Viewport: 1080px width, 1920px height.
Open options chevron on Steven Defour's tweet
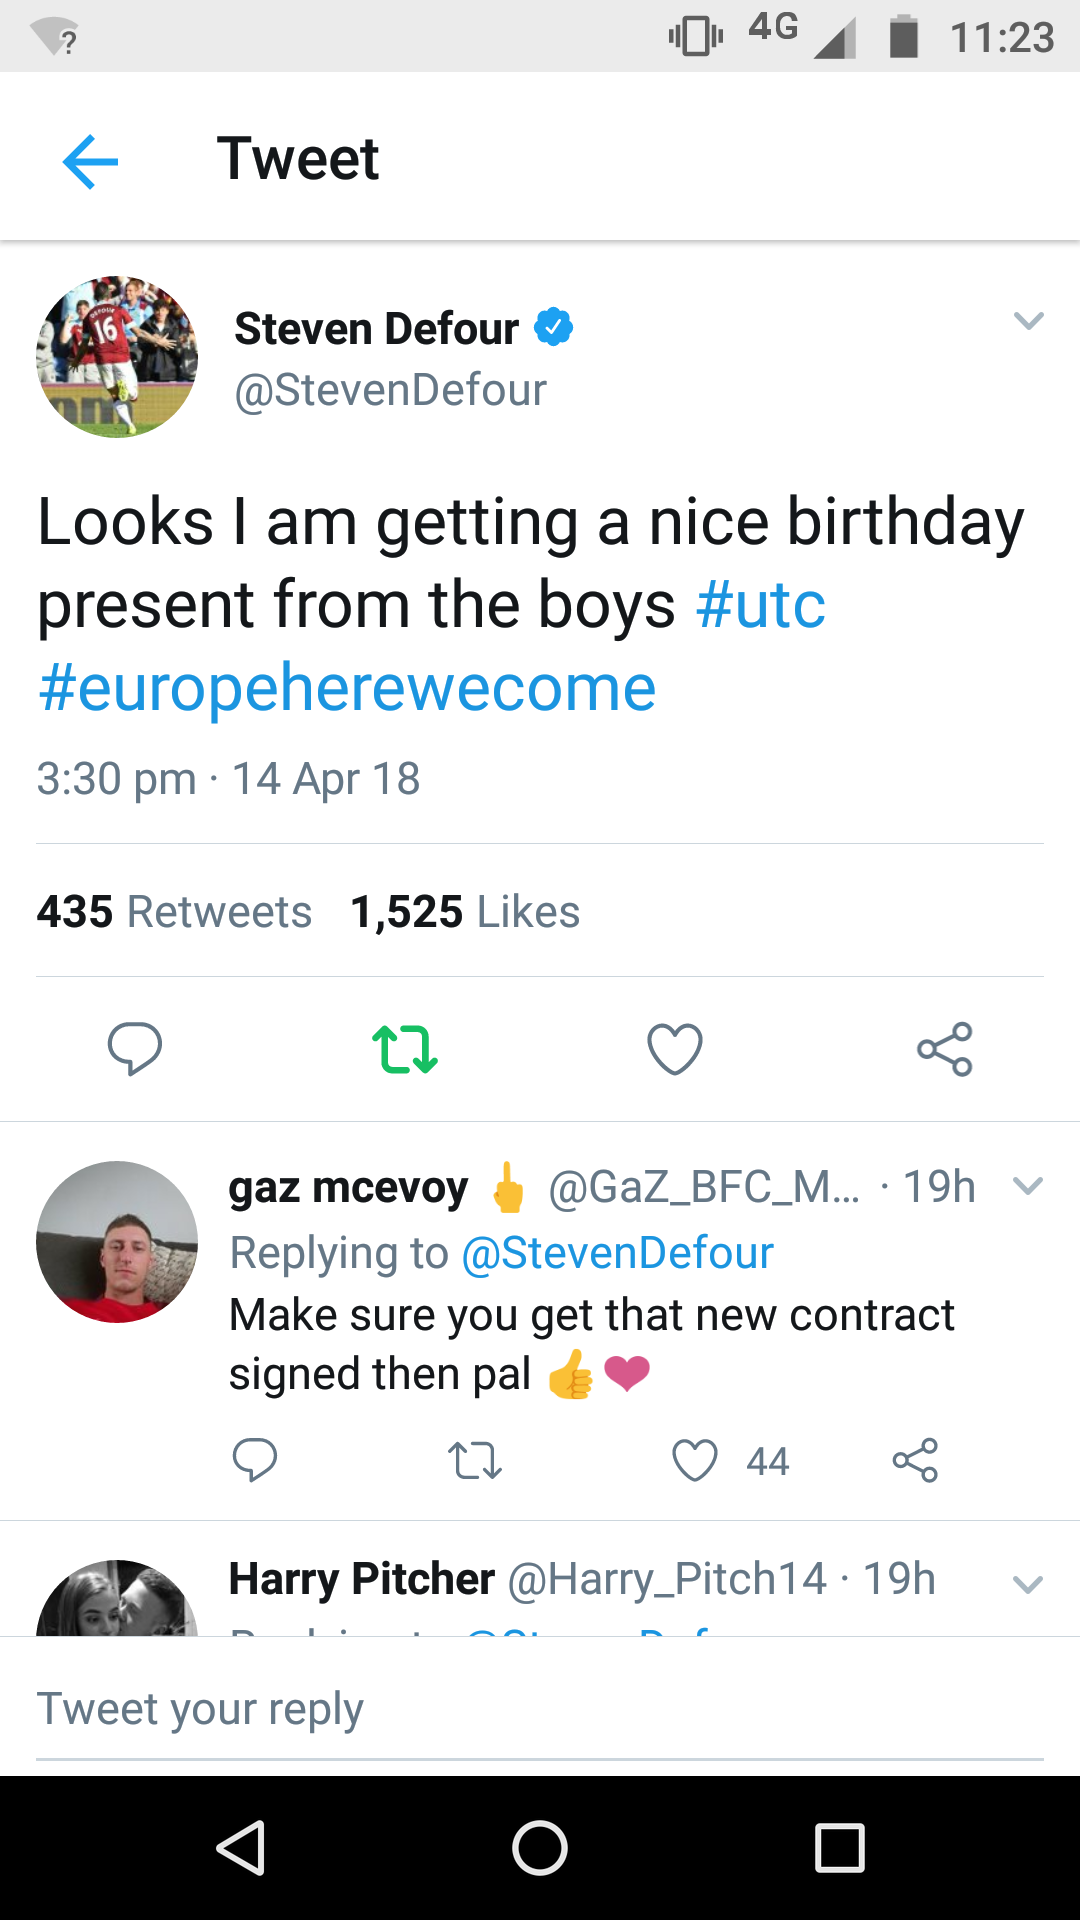click(x=1028, y=321)
